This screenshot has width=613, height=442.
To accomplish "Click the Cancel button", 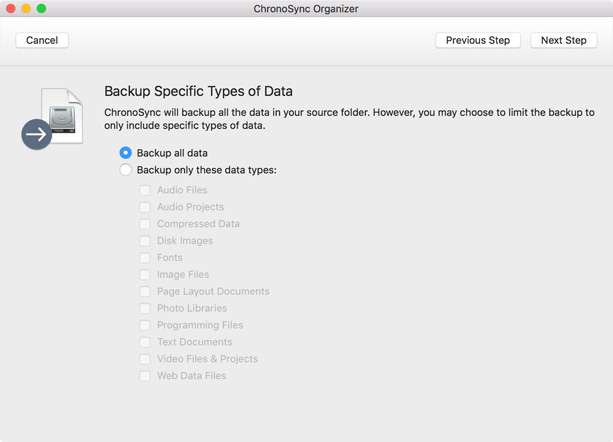I will tap(42, 40).
